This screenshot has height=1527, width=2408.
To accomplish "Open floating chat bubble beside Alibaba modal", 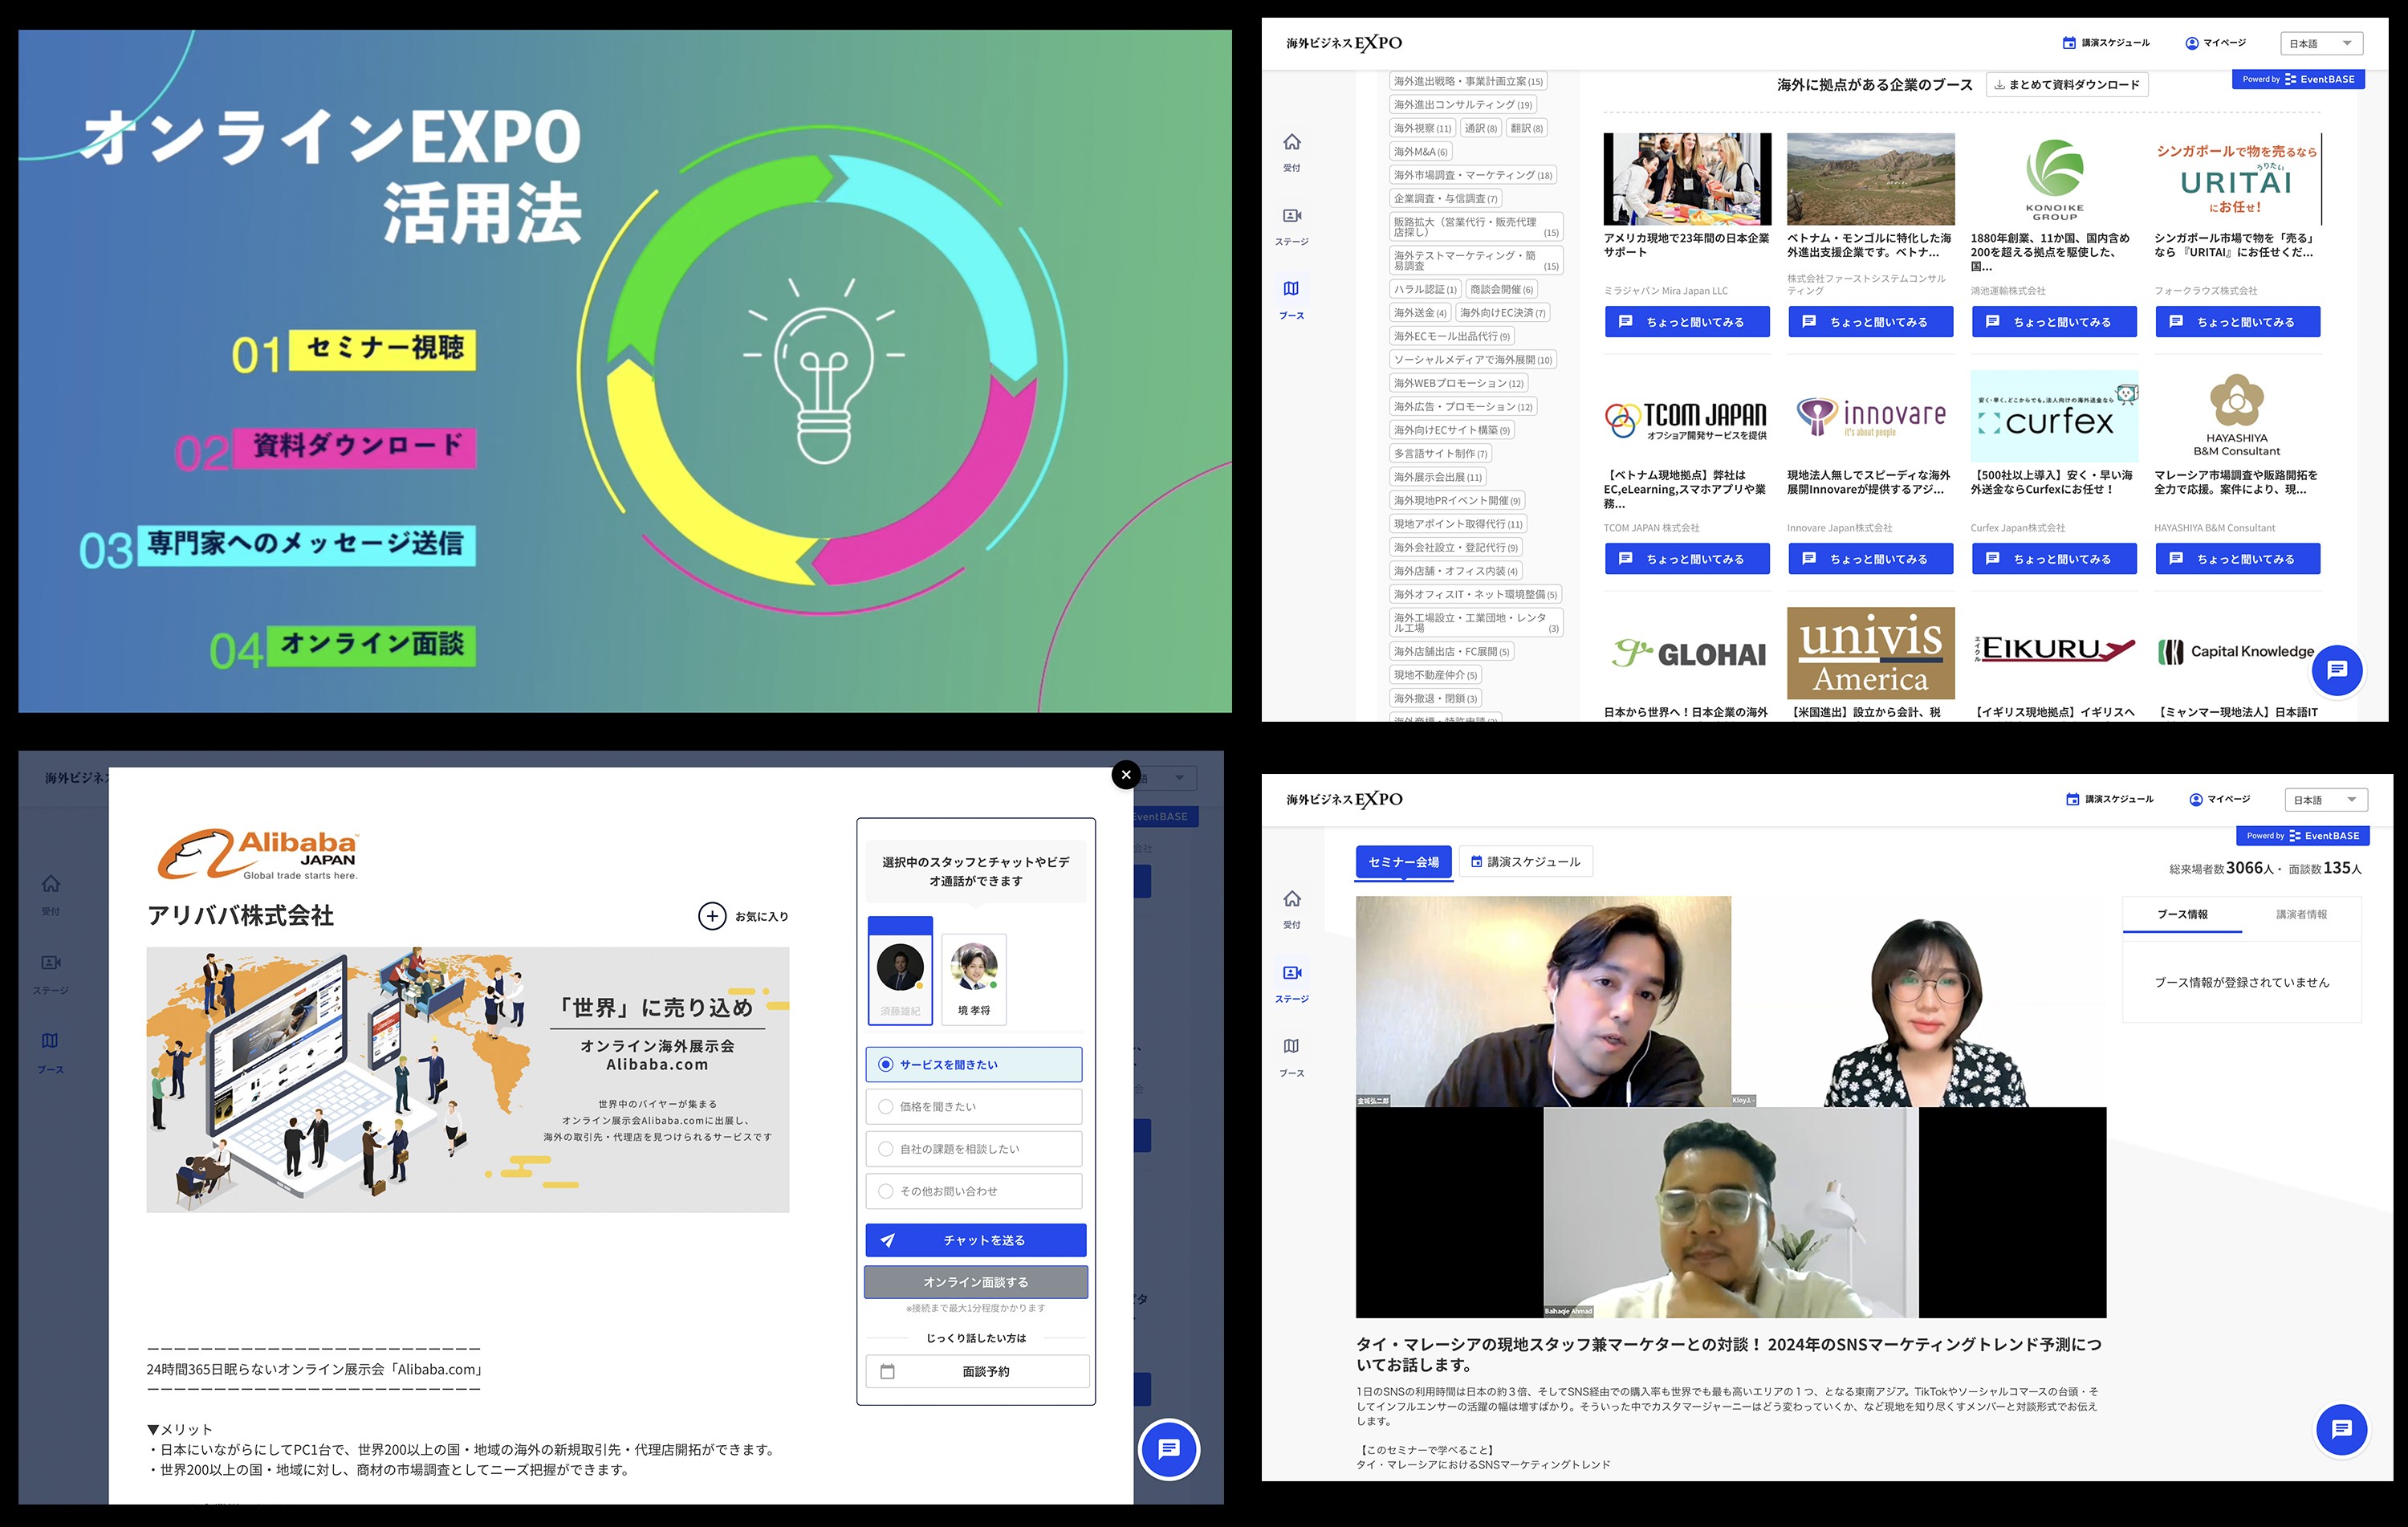I will [1169, 1449].
